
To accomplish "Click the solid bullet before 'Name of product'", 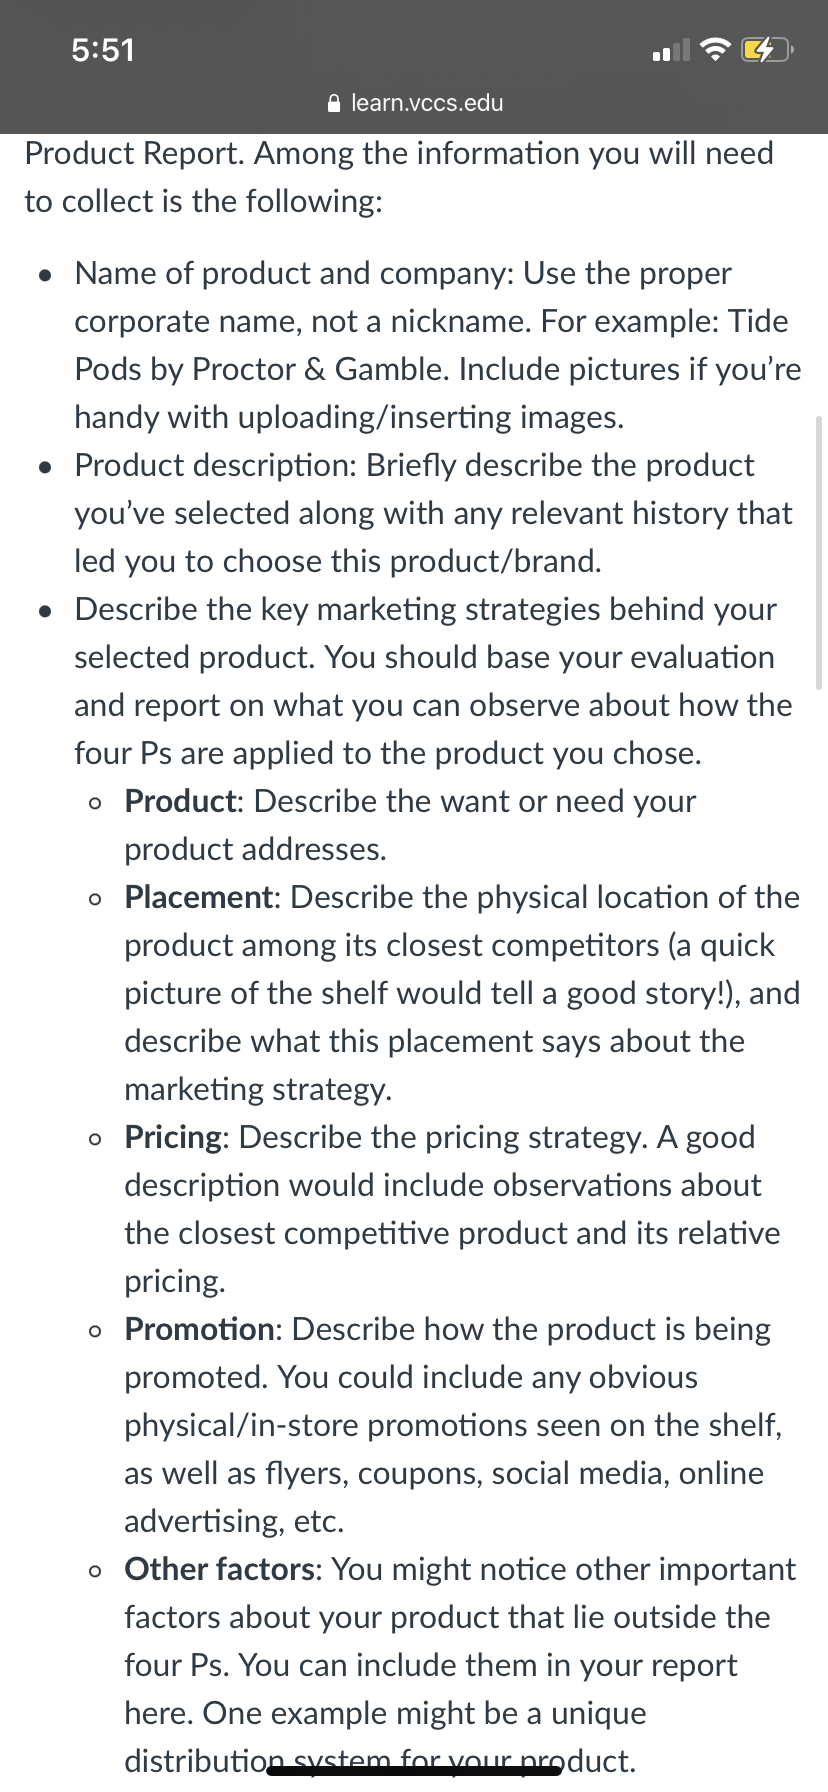I will [45, 275].
